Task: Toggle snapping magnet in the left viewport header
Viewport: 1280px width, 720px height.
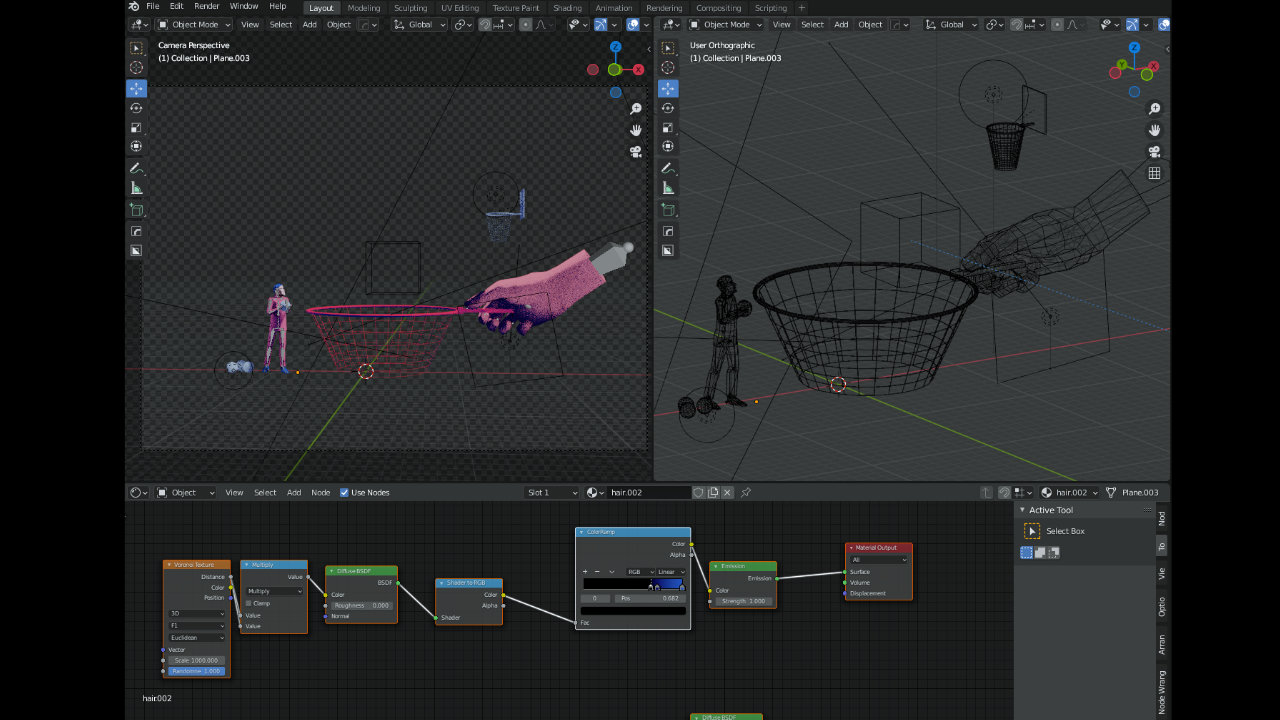Action: tap(485, 24)
